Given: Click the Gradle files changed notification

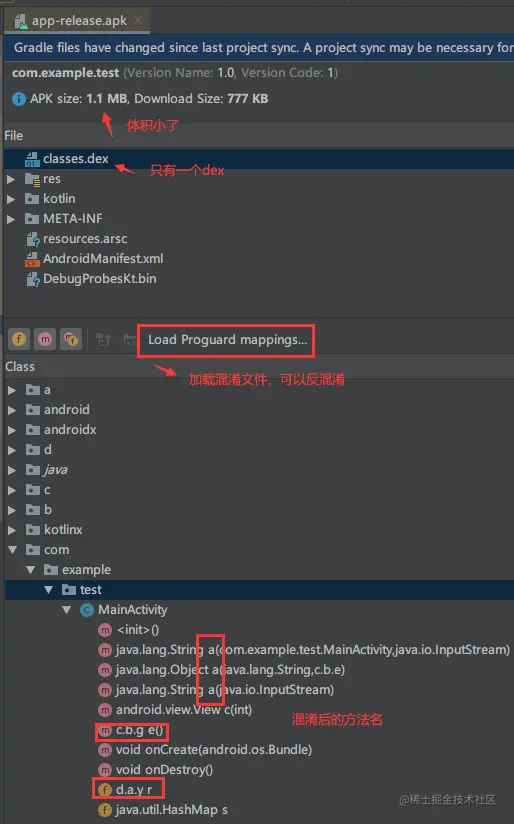Looking at the screenshot, I should pyautogui.click(x=259, y=48).
